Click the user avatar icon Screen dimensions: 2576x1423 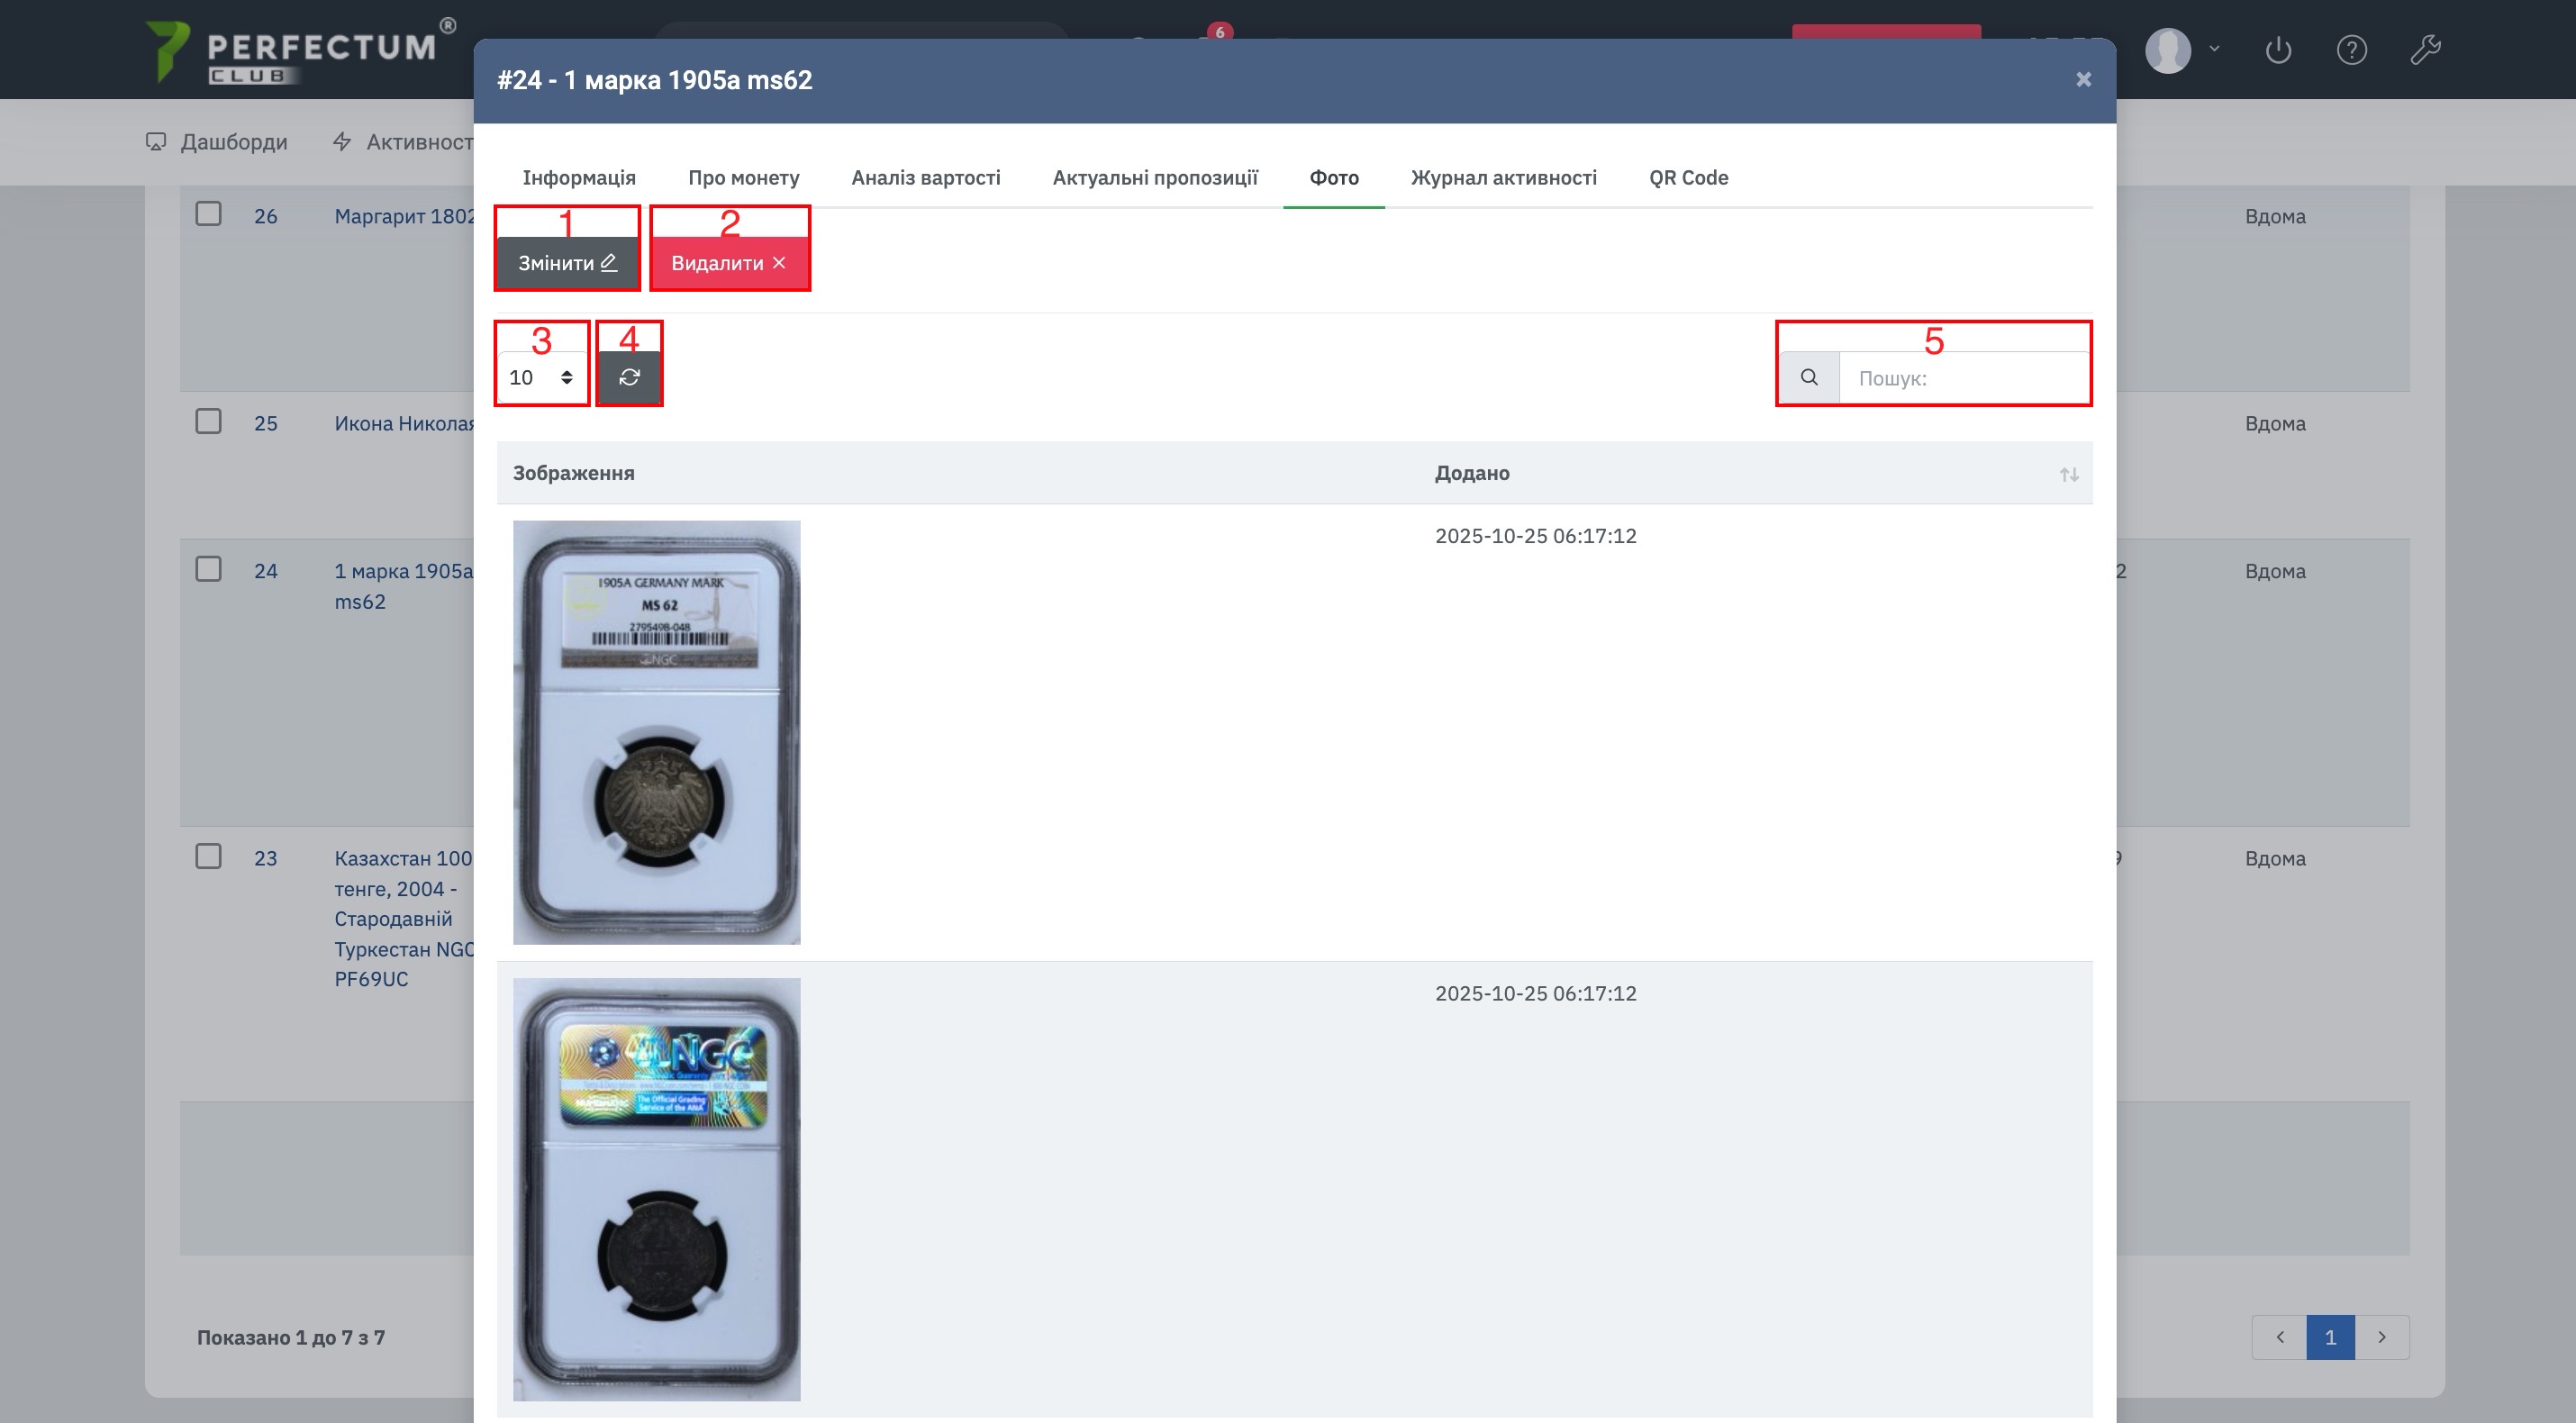point(2168,50)
